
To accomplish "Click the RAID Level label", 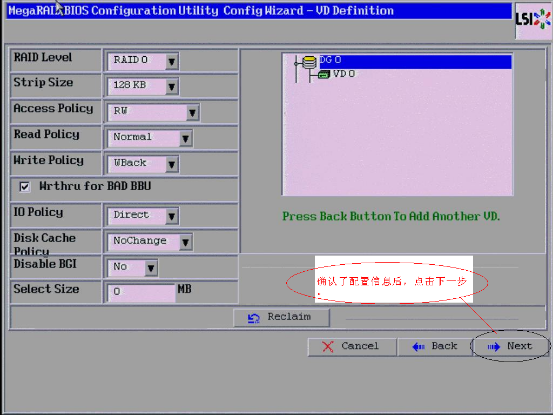I will click(43, 57).
